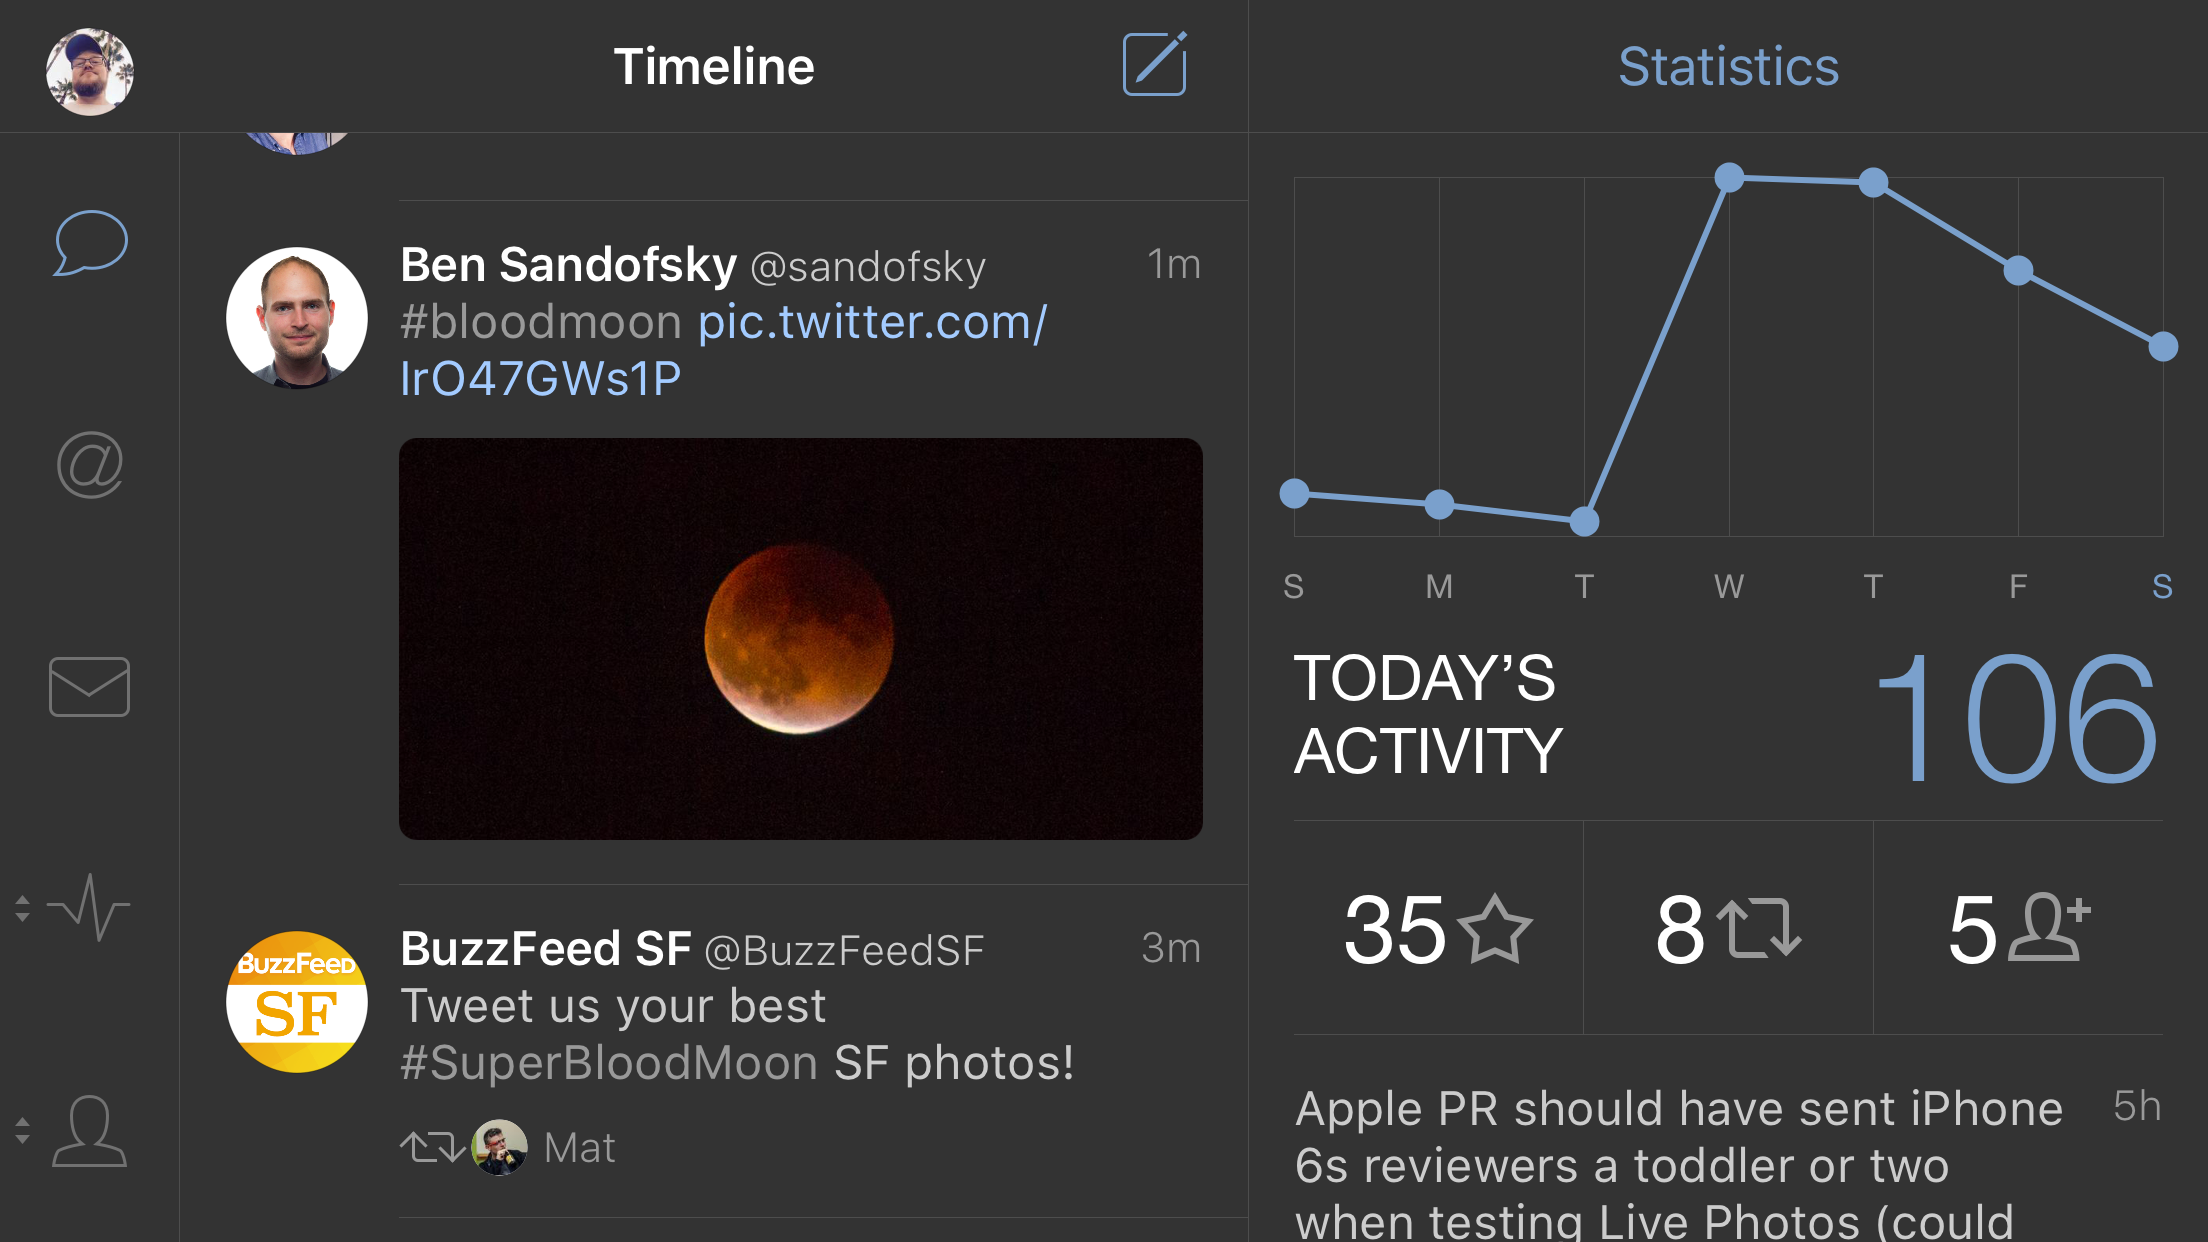The image size is (2208, 1242).
Task: Compose a new tweet
Action: click(x=1152, y=64)
